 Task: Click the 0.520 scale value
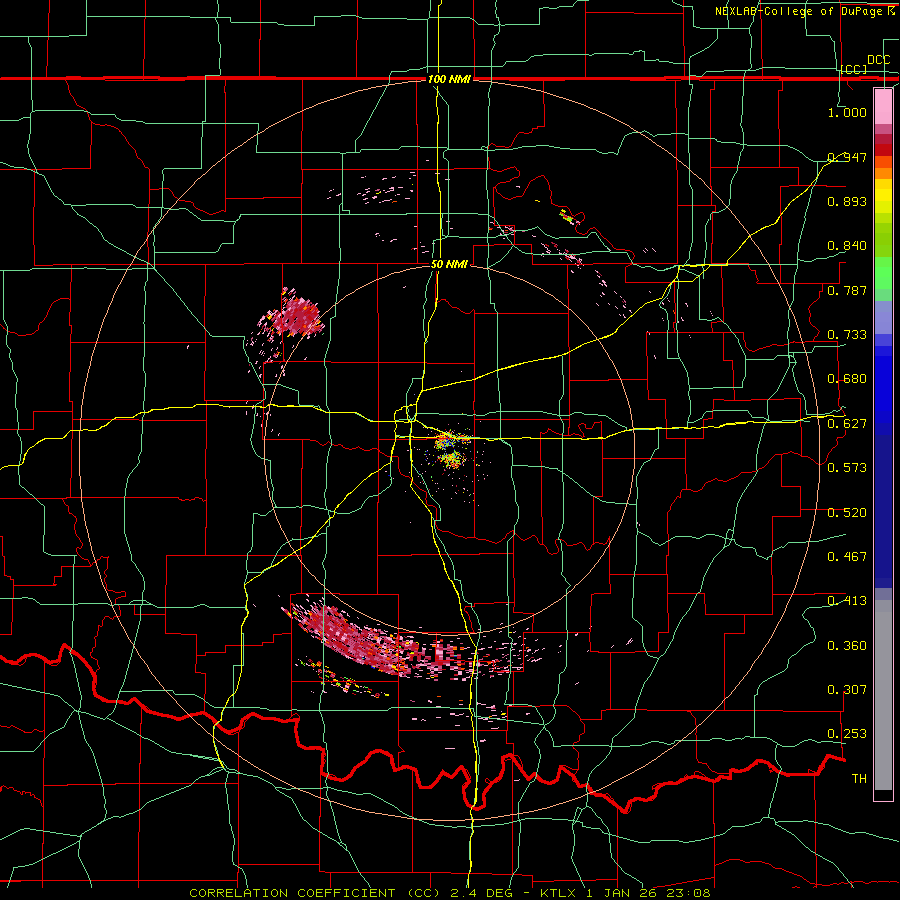click(x=847, y=513)
